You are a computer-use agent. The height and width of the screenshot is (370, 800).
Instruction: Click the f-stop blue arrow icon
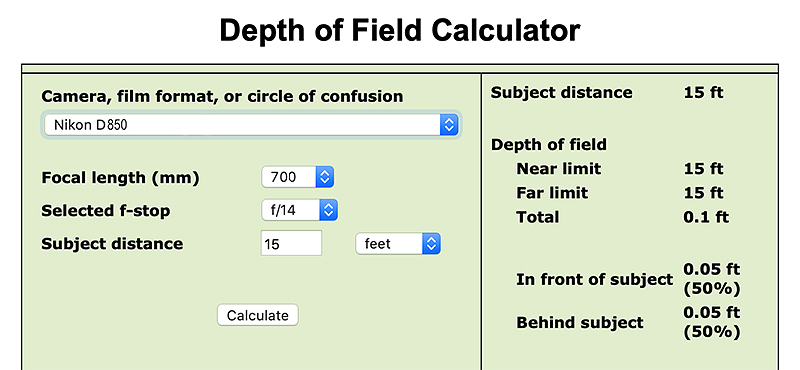(x=329, y=210)
